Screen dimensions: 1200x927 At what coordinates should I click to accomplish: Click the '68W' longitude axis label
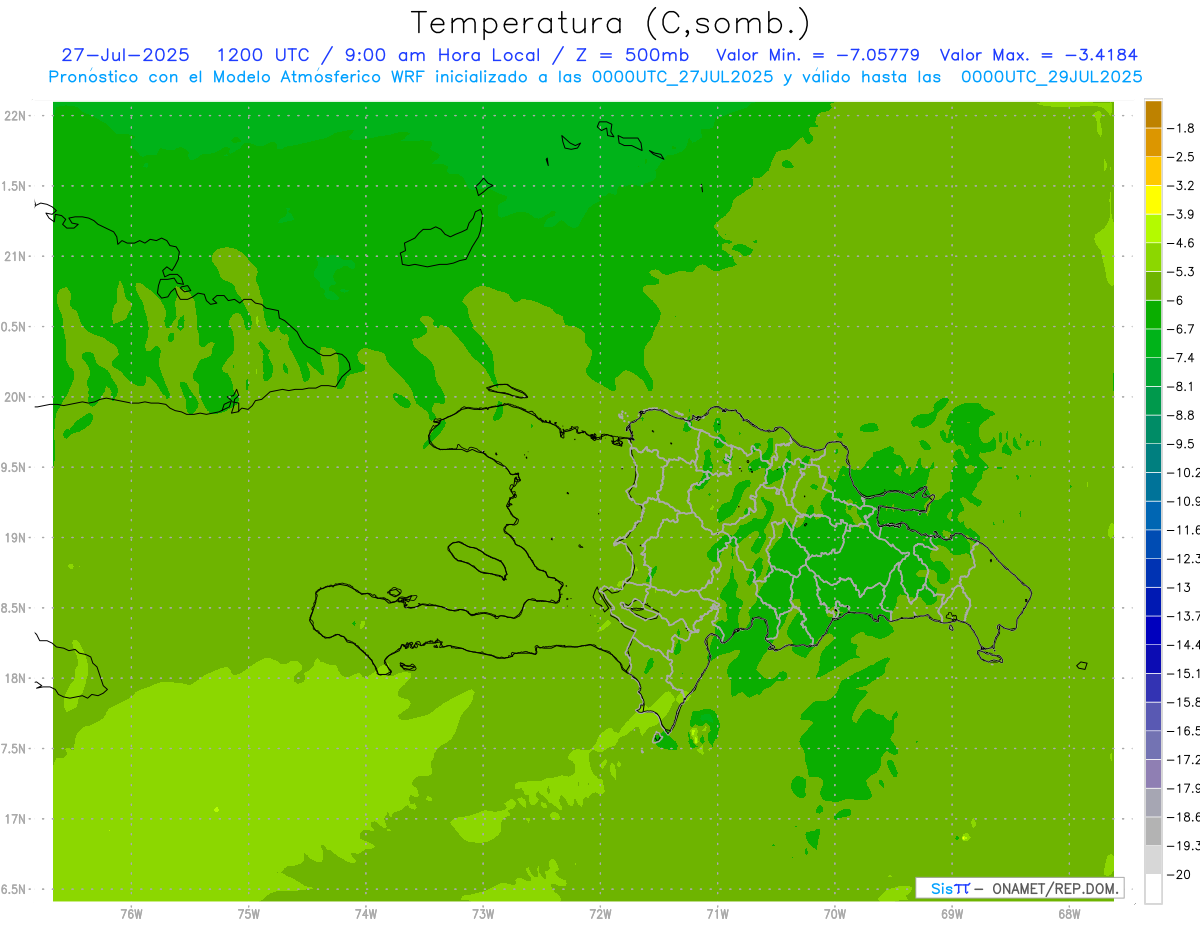pos(1068,913)
